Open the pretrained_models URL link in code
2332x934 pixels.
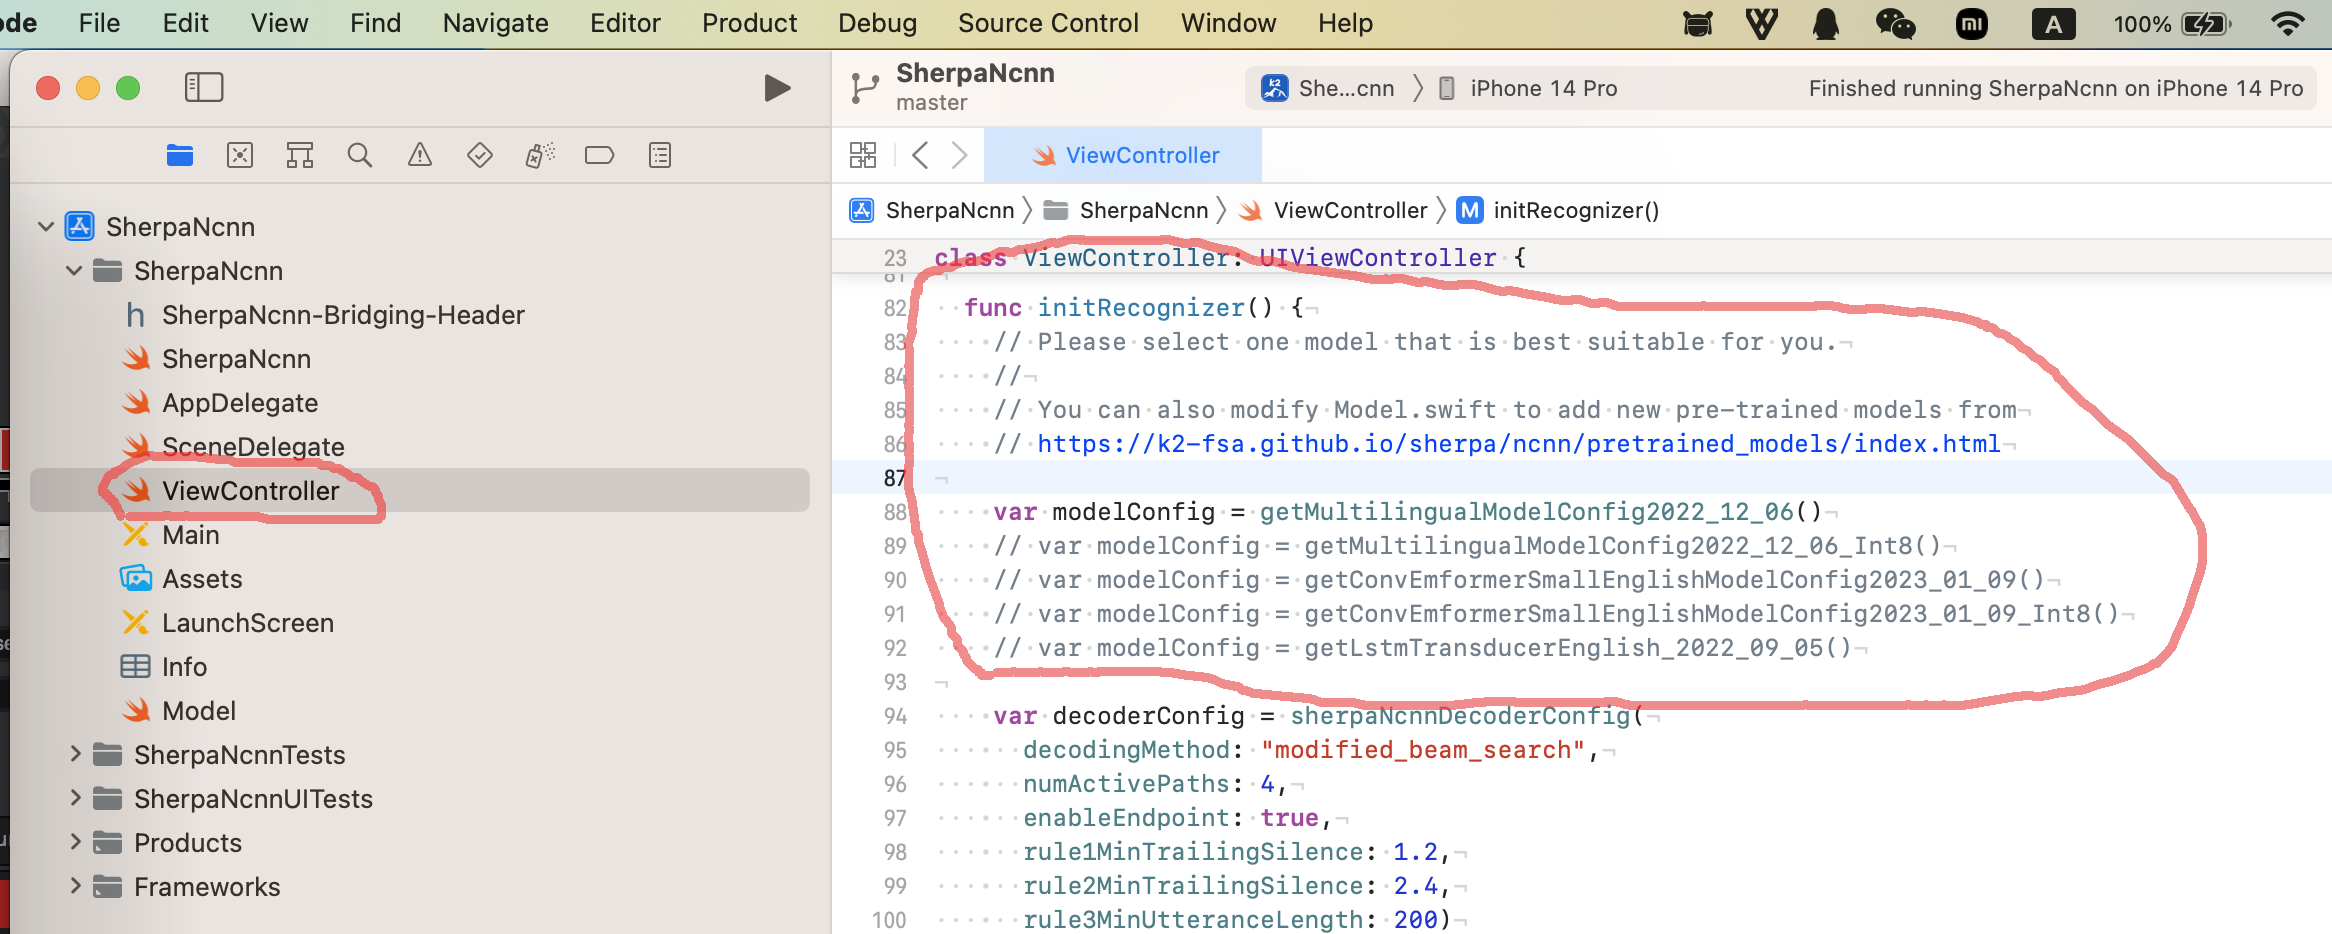[x=1518, y=444]
